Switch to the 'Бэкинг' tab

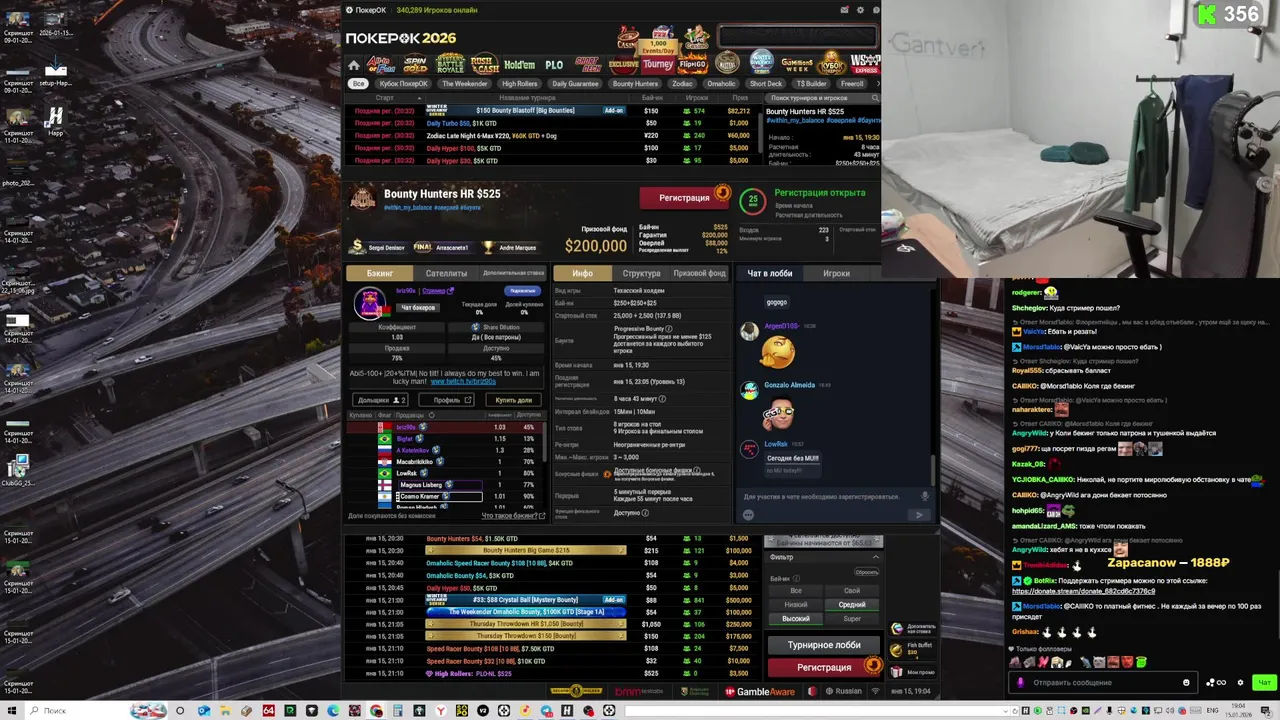[380, 273]
